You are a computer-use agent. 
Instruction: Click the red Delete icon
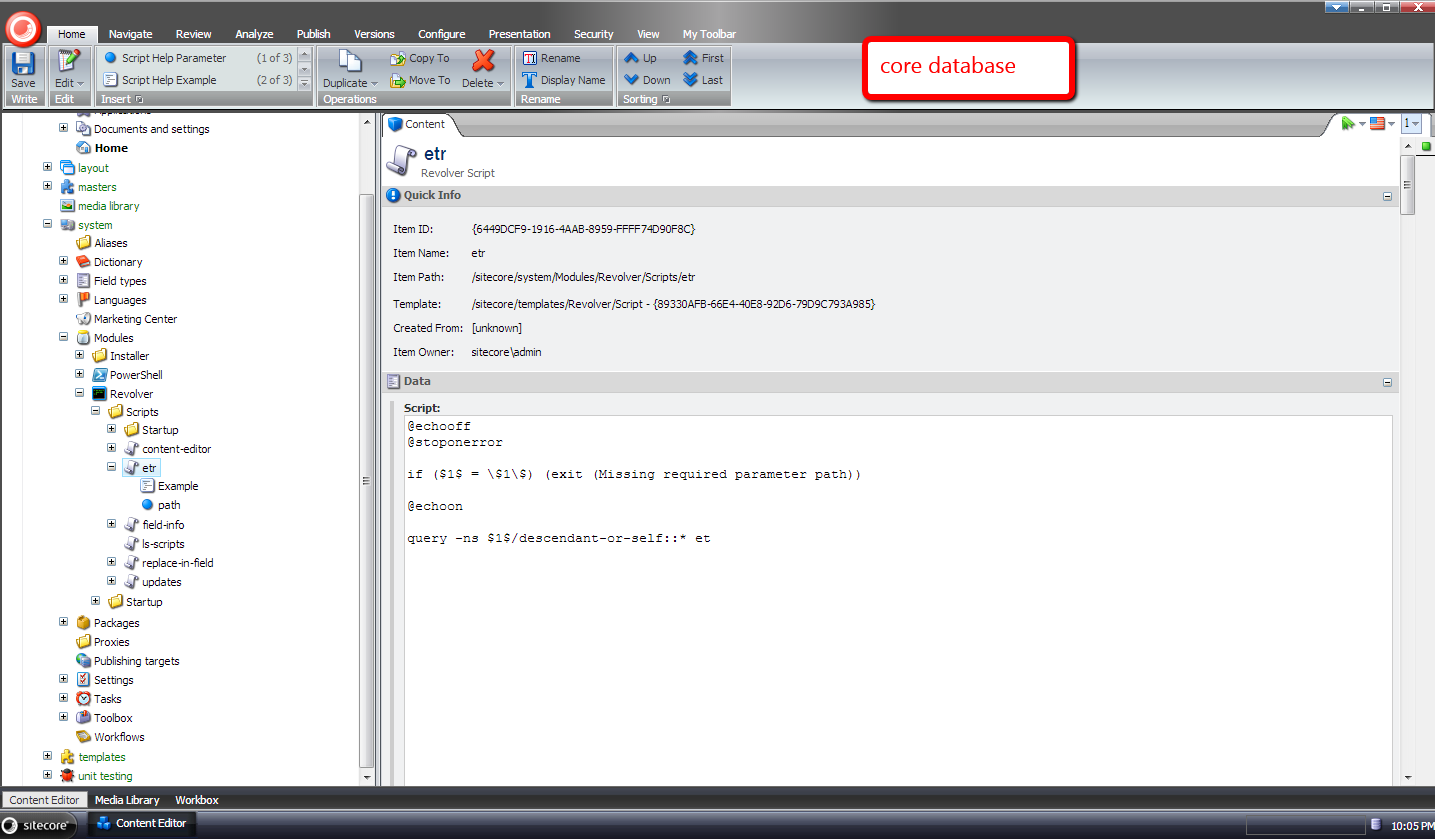(x=483, y=62)
